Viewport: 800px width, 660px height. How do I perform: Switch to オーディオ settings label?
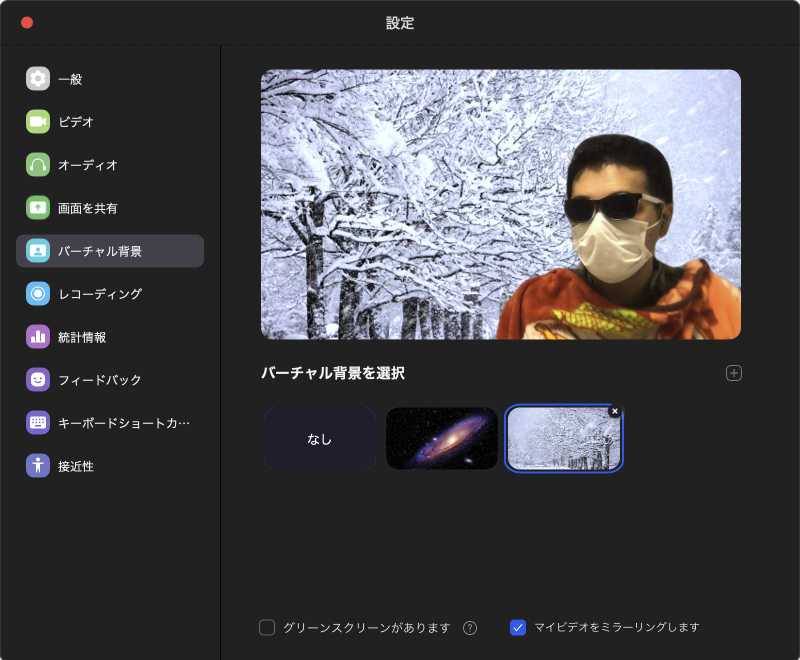pyautogui.click(x=88, y=165)
